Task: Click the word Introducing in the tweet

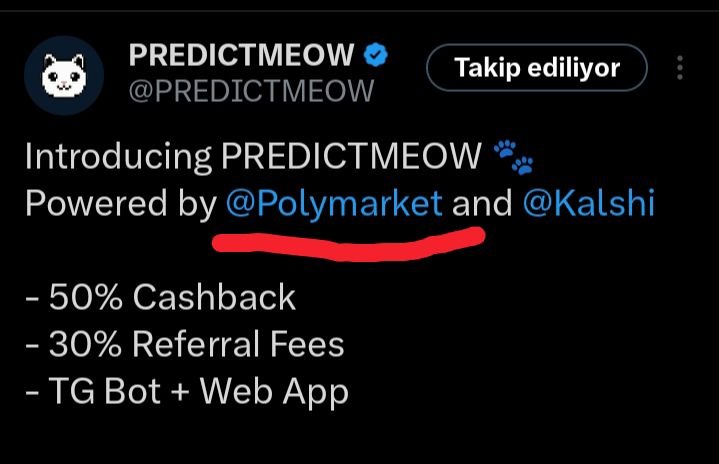Action: pyautogui.click(x=118, y=157)
